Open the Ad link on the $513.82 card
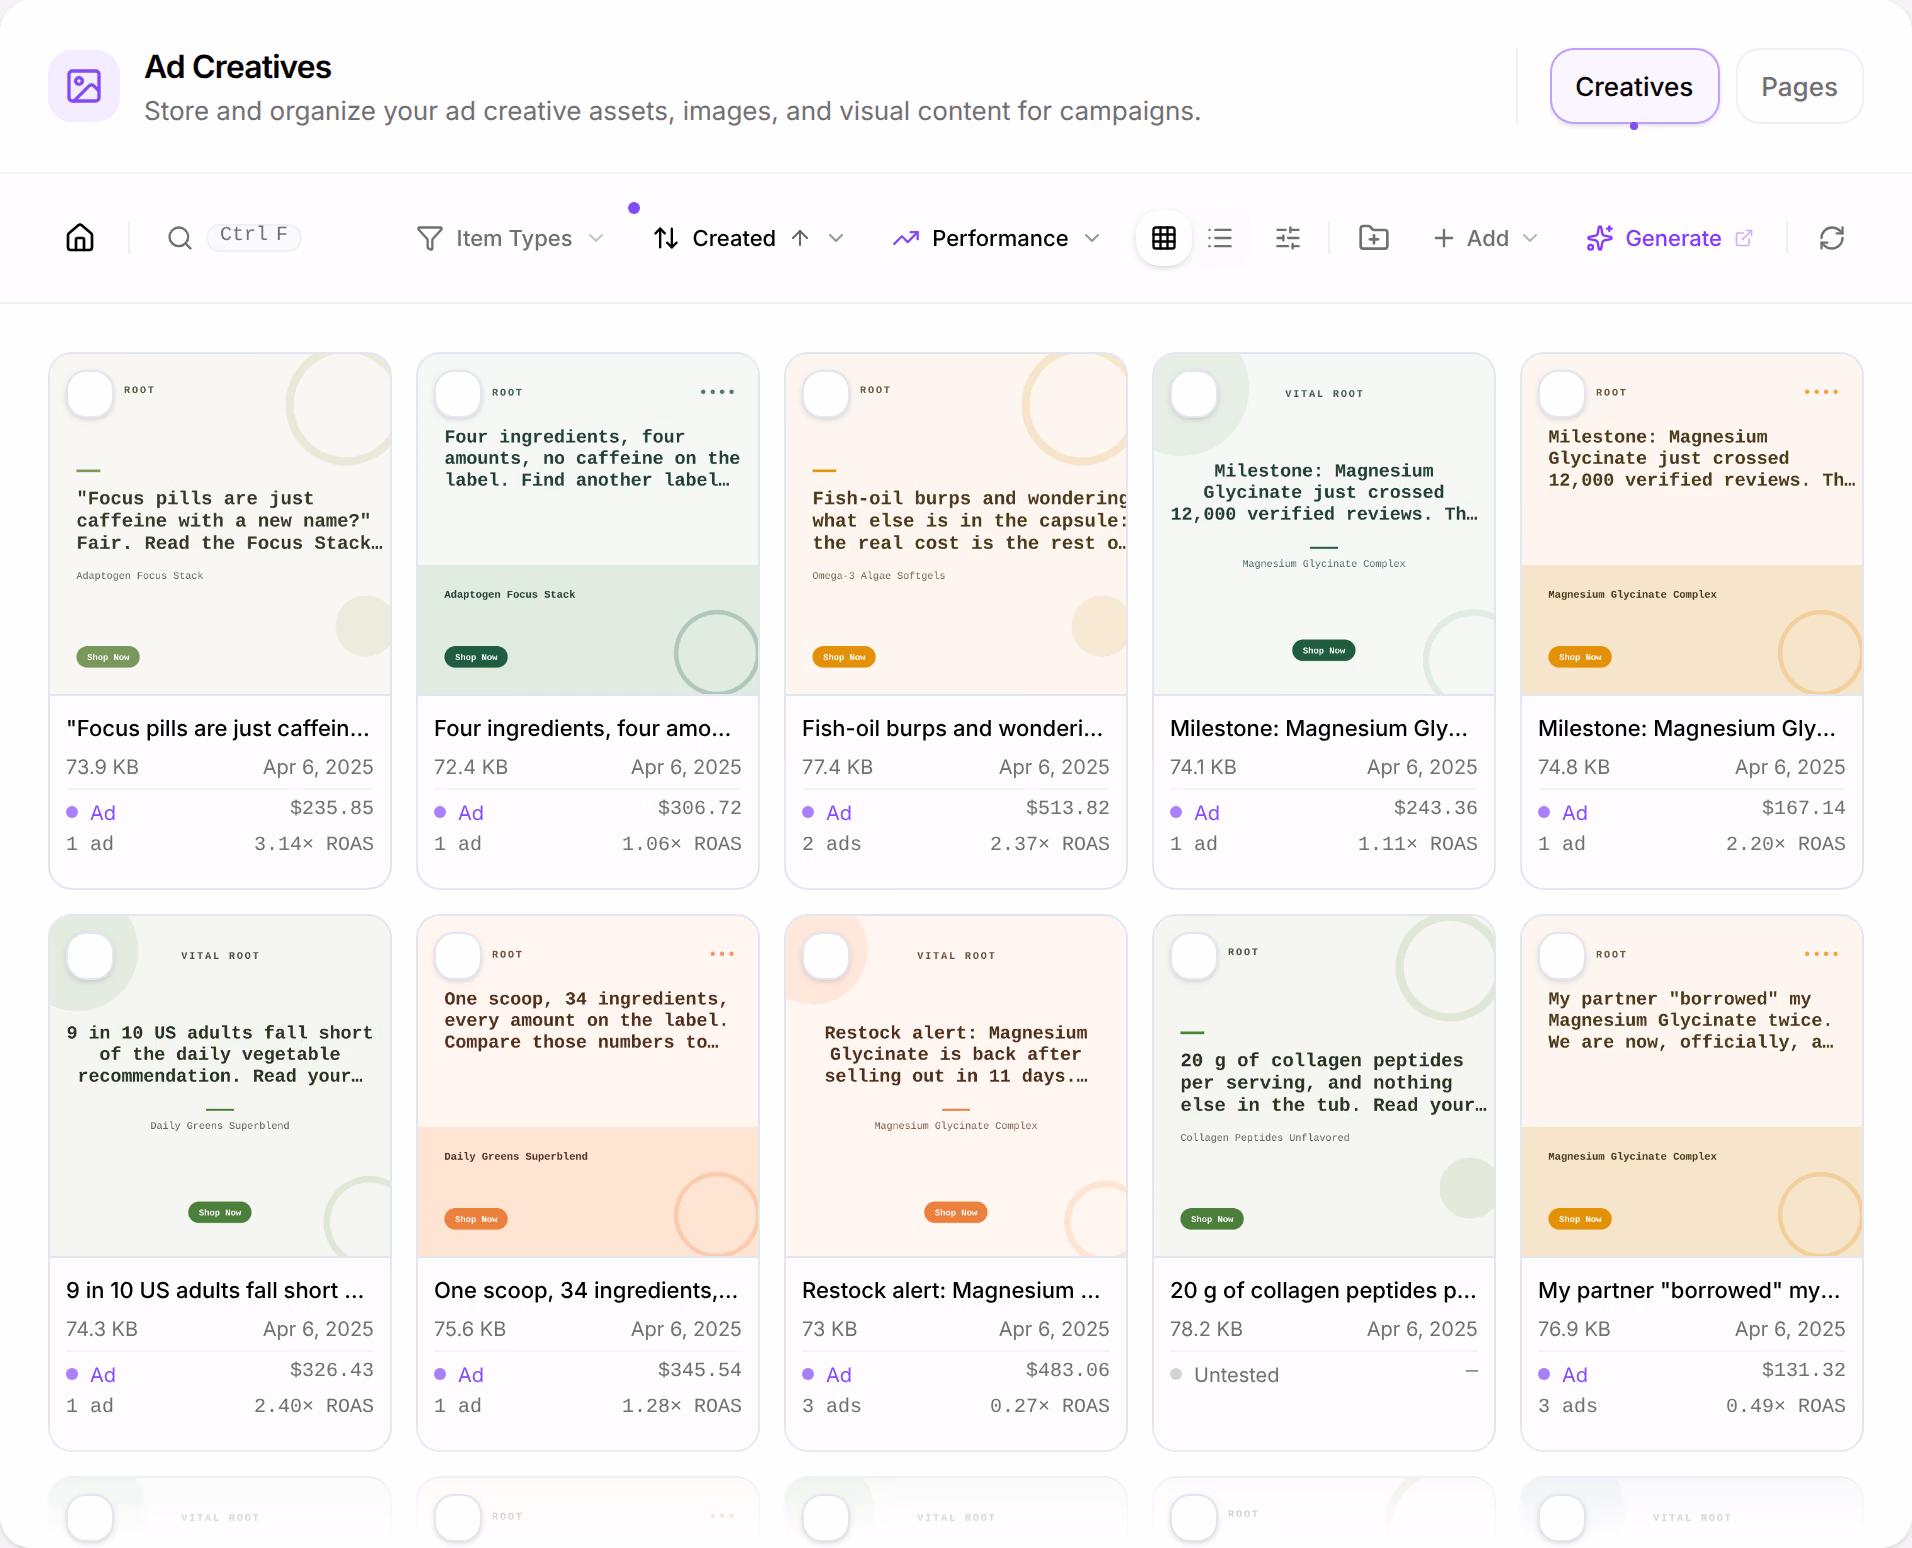This screenshot has height=1548, width=1912. (x=839, y=813)
